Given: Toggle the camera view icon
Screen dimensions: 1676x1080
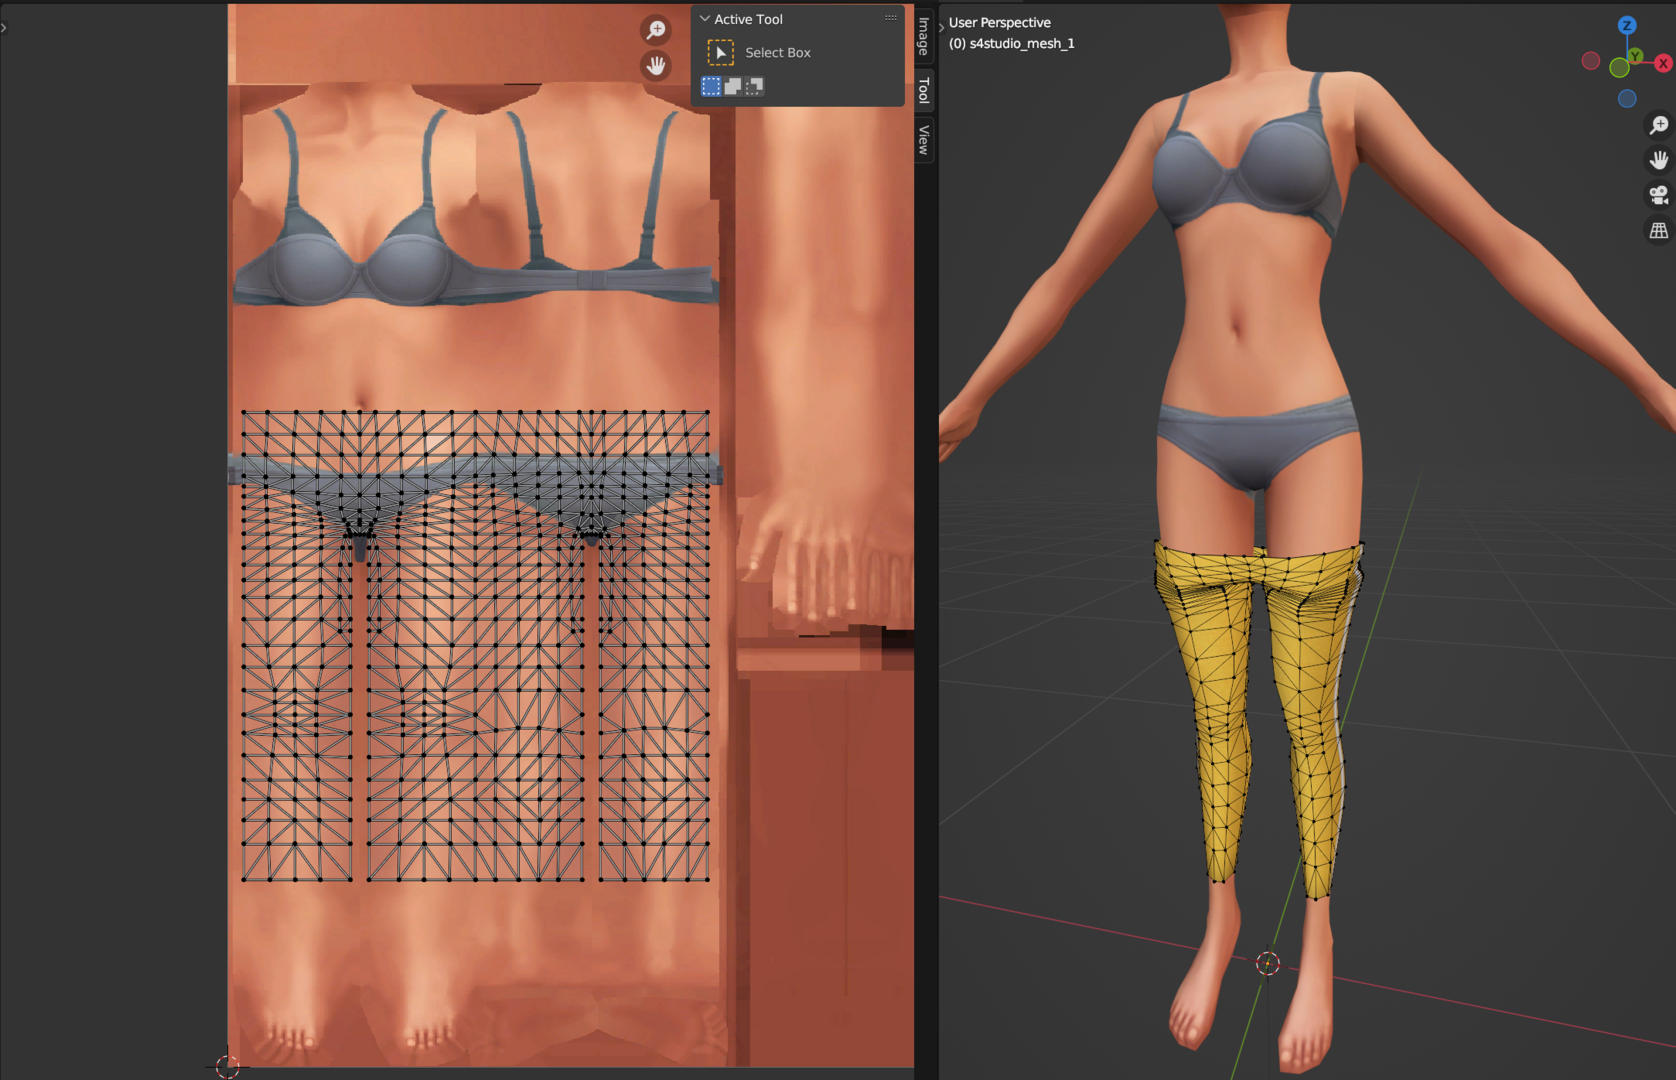Looking at the screenshot, I should coord(1658,195).
